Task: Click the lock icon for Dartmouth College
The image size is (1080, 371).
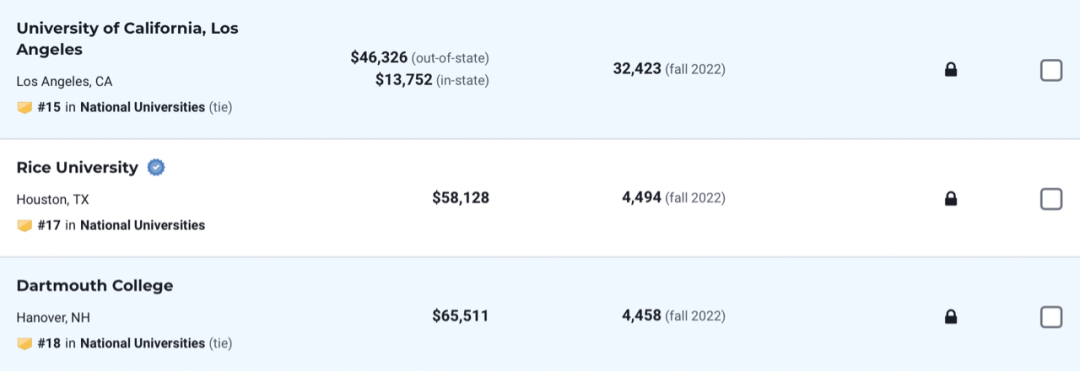Action: coord(951,317)
